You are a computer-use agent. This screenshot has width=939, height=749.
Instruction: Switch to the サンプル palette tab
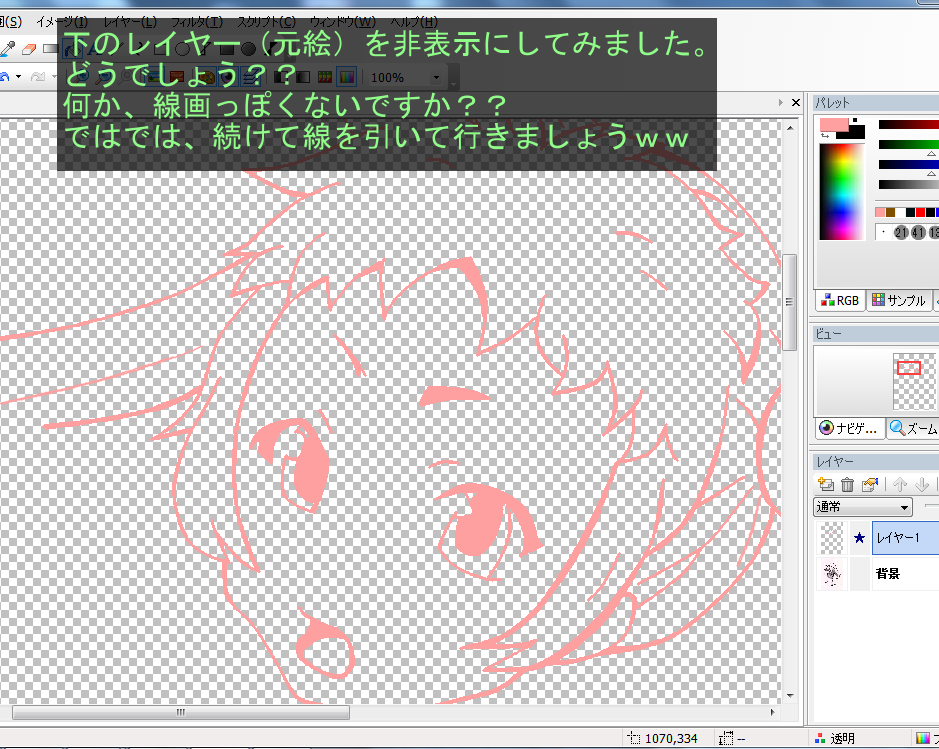coord(898,300)
